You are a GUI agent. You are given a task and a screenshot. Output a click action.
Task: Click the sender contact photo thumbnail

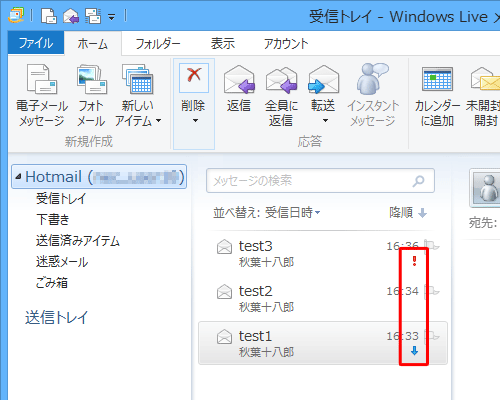[486, 188]
